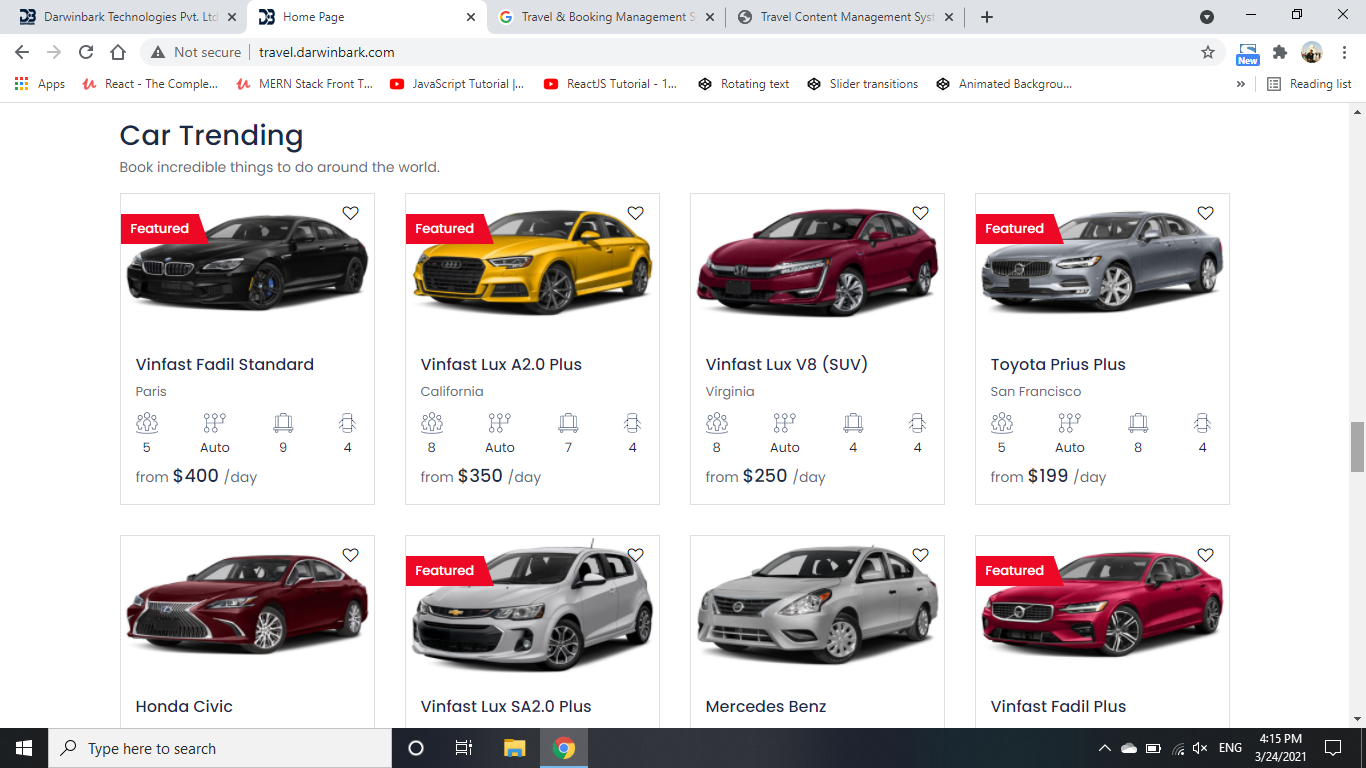Open Toyota Prius Plus title link
This screenshot has height=768, width=1366.
(x=1058, y=364)
